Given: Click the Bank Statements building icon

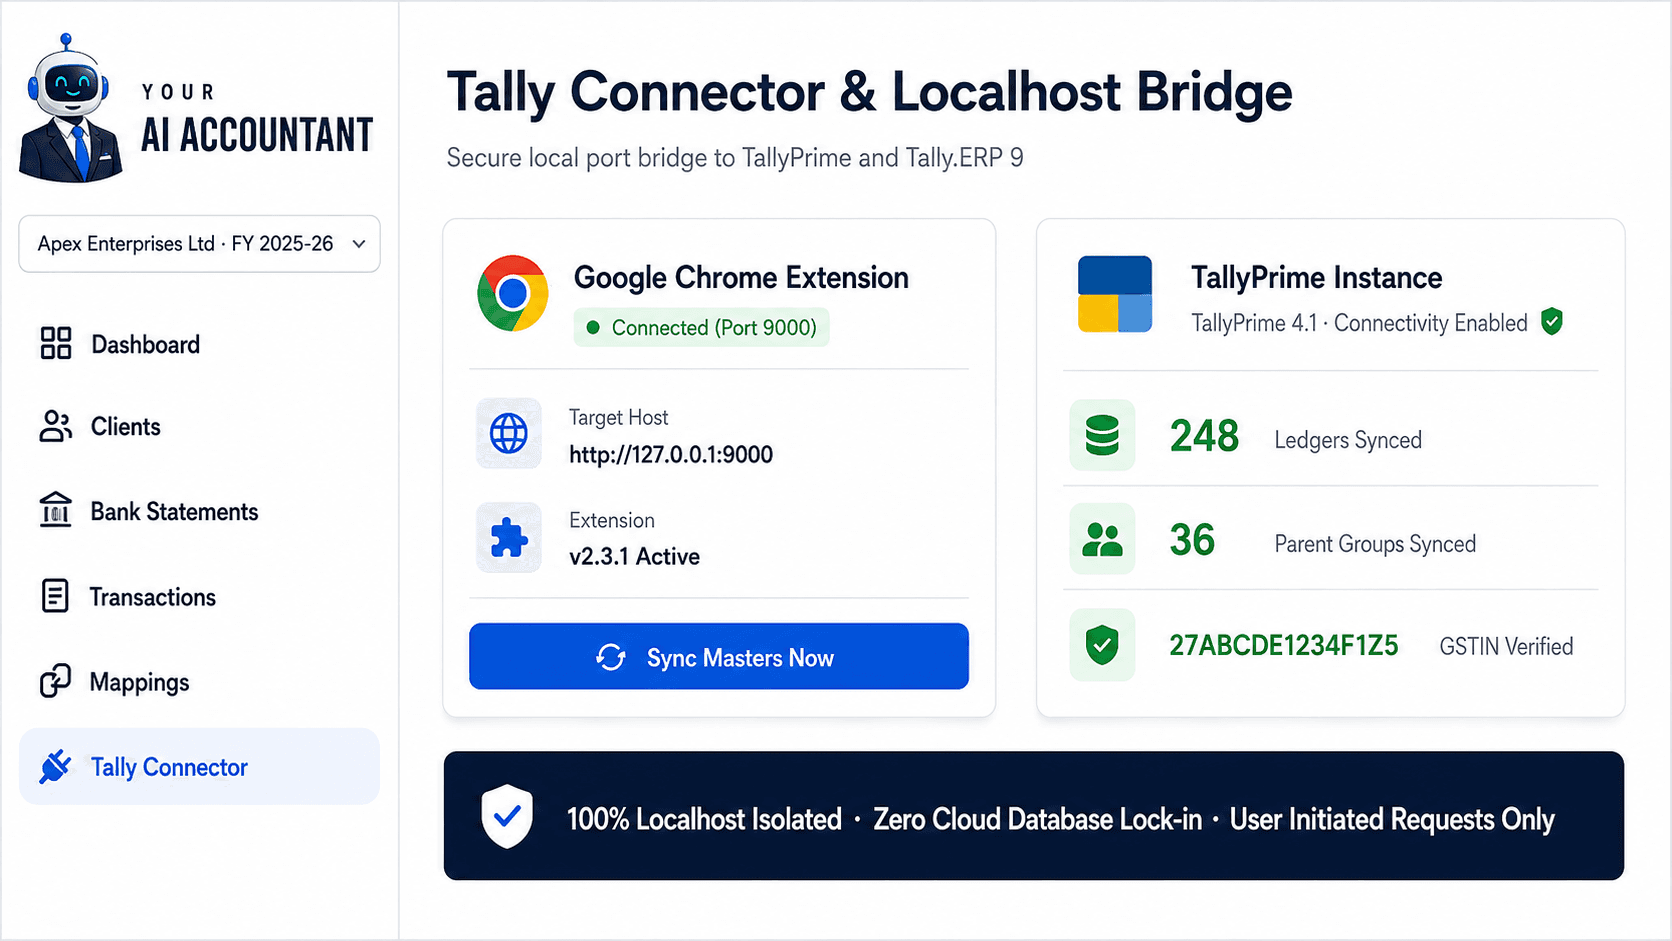Looking at the screenshot, I should 56,510.
